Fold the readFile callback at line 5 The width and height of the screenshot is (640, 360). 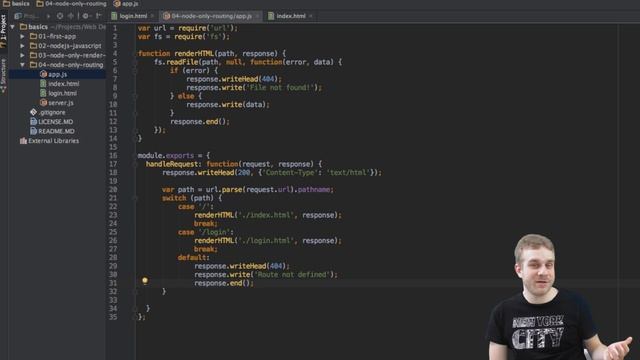click(x=135, y=62)
